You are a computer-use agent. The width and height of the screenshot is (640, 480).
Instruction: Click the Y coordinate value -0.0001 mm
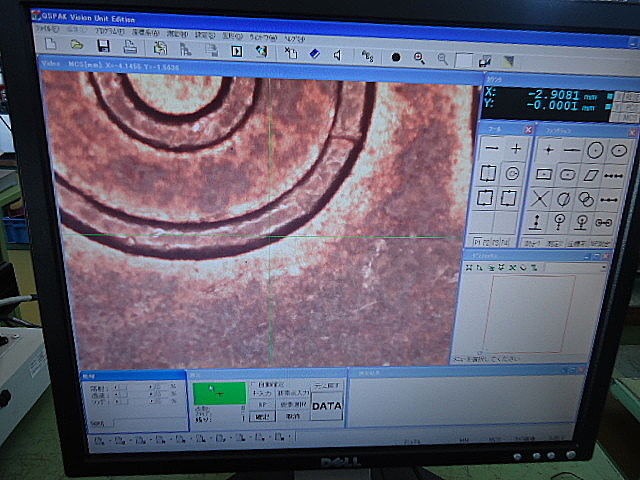click(x=560, y=106)
